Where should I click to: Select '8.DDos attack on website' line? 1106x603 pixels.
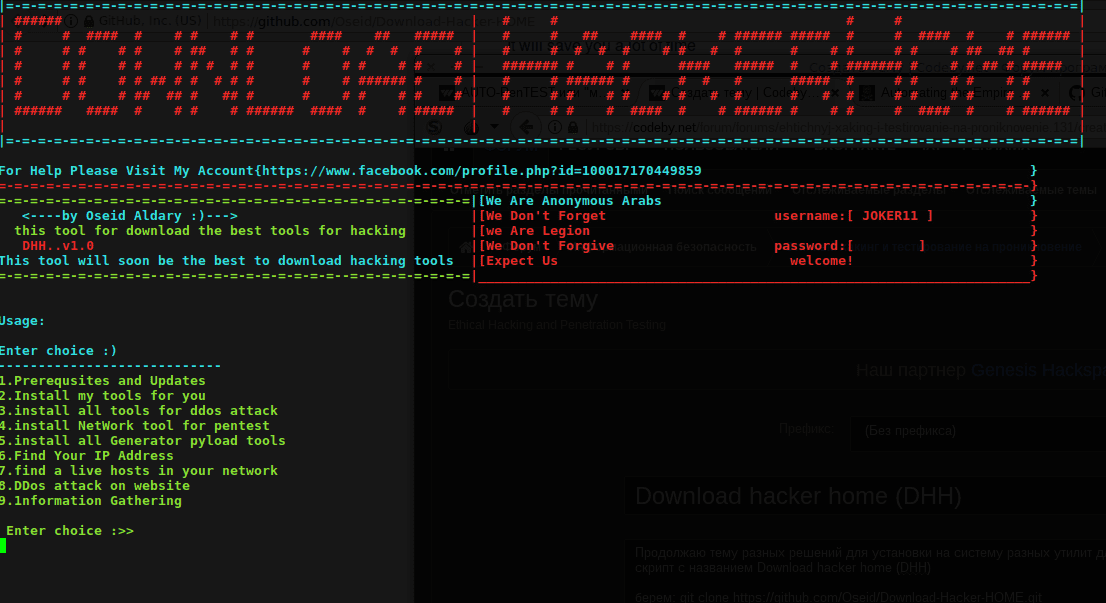95,485
